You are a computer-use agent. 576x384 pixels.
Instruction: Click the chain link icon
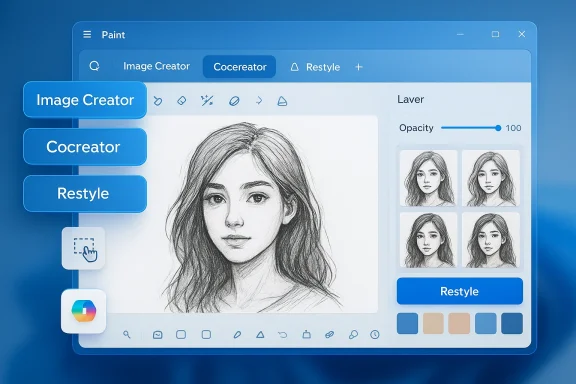point(330,335)
